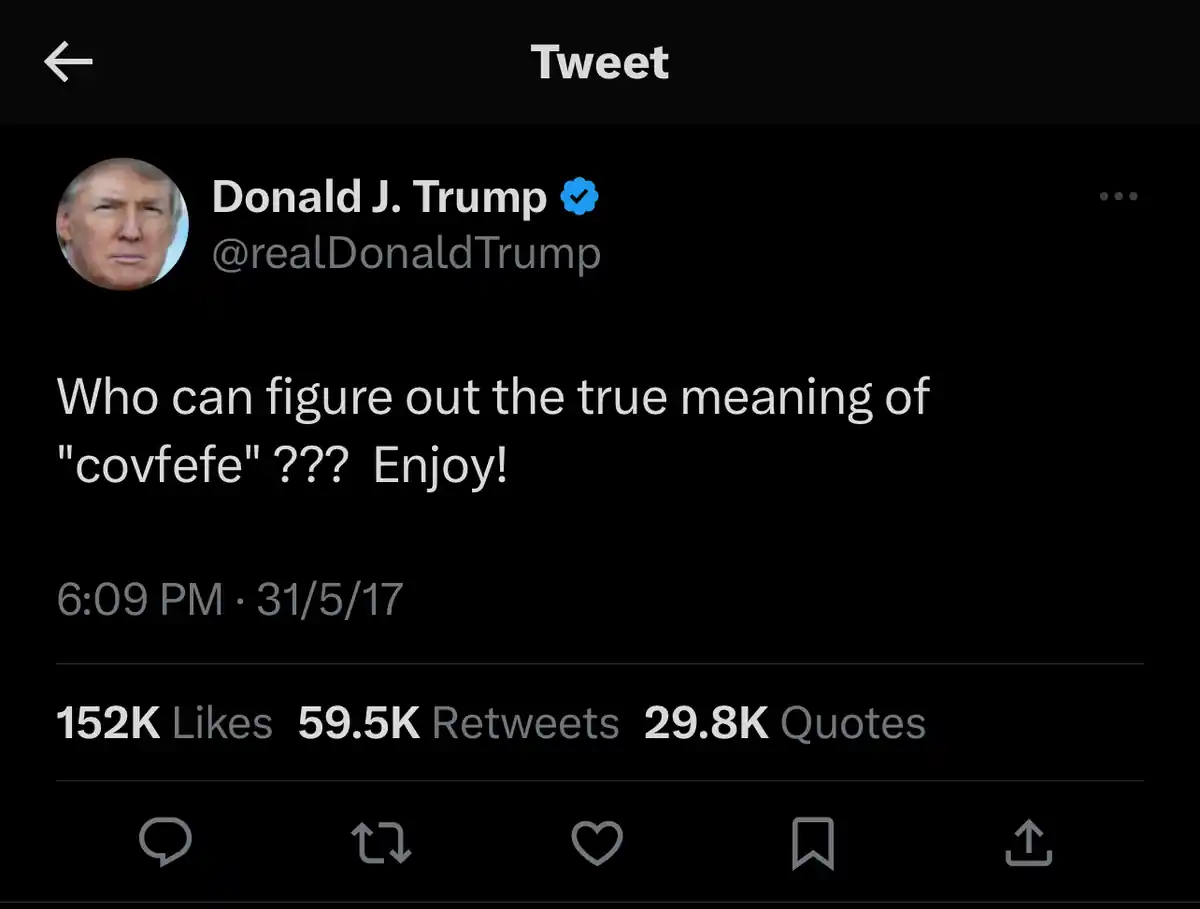
Task: Click the Tweet header title
Action: click(599, 63)
